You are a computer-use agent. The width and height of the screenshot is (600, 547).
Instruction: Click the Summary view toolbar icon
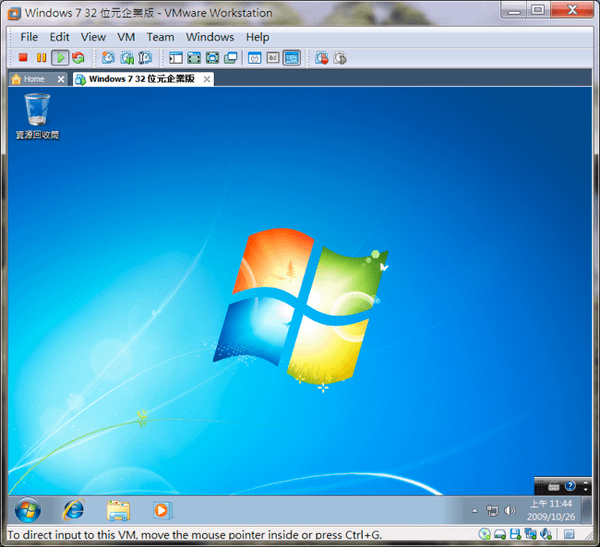[x=254, y=58]
